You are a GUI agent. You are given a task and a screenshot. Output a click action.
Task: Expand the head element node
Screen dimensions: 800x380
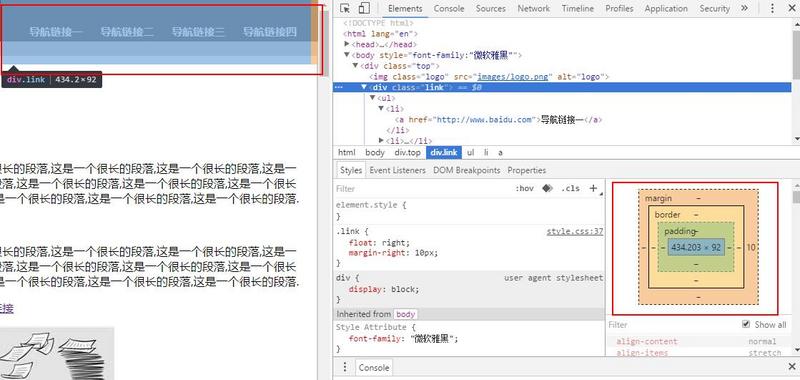coord(347,44)
